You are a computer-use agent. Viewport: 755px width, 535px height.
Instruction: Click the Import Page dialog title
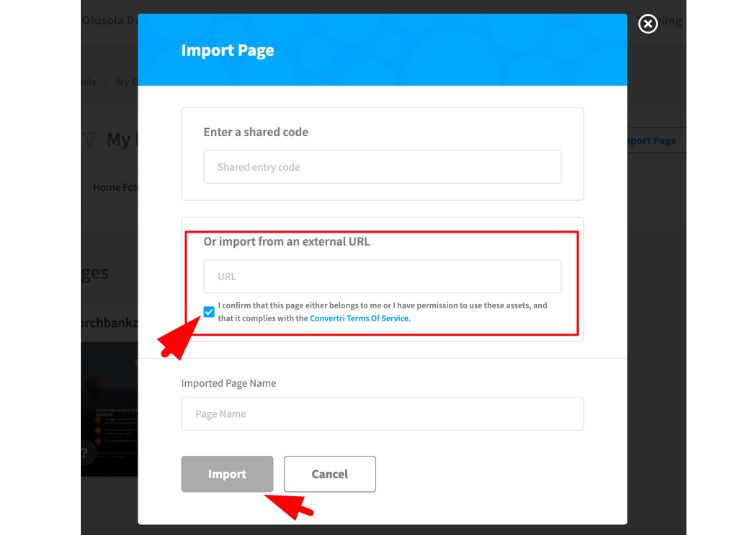point(227,50)
